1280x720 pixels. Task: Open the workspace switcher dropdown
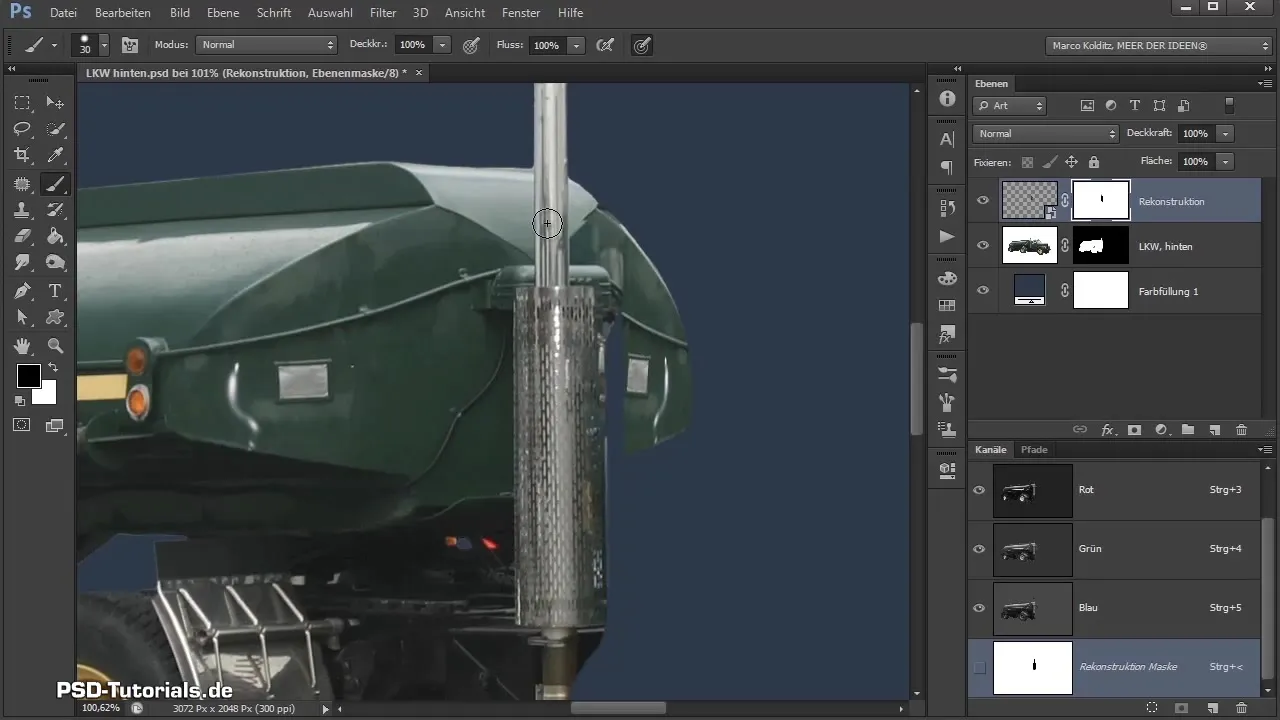click(1158, 45)
